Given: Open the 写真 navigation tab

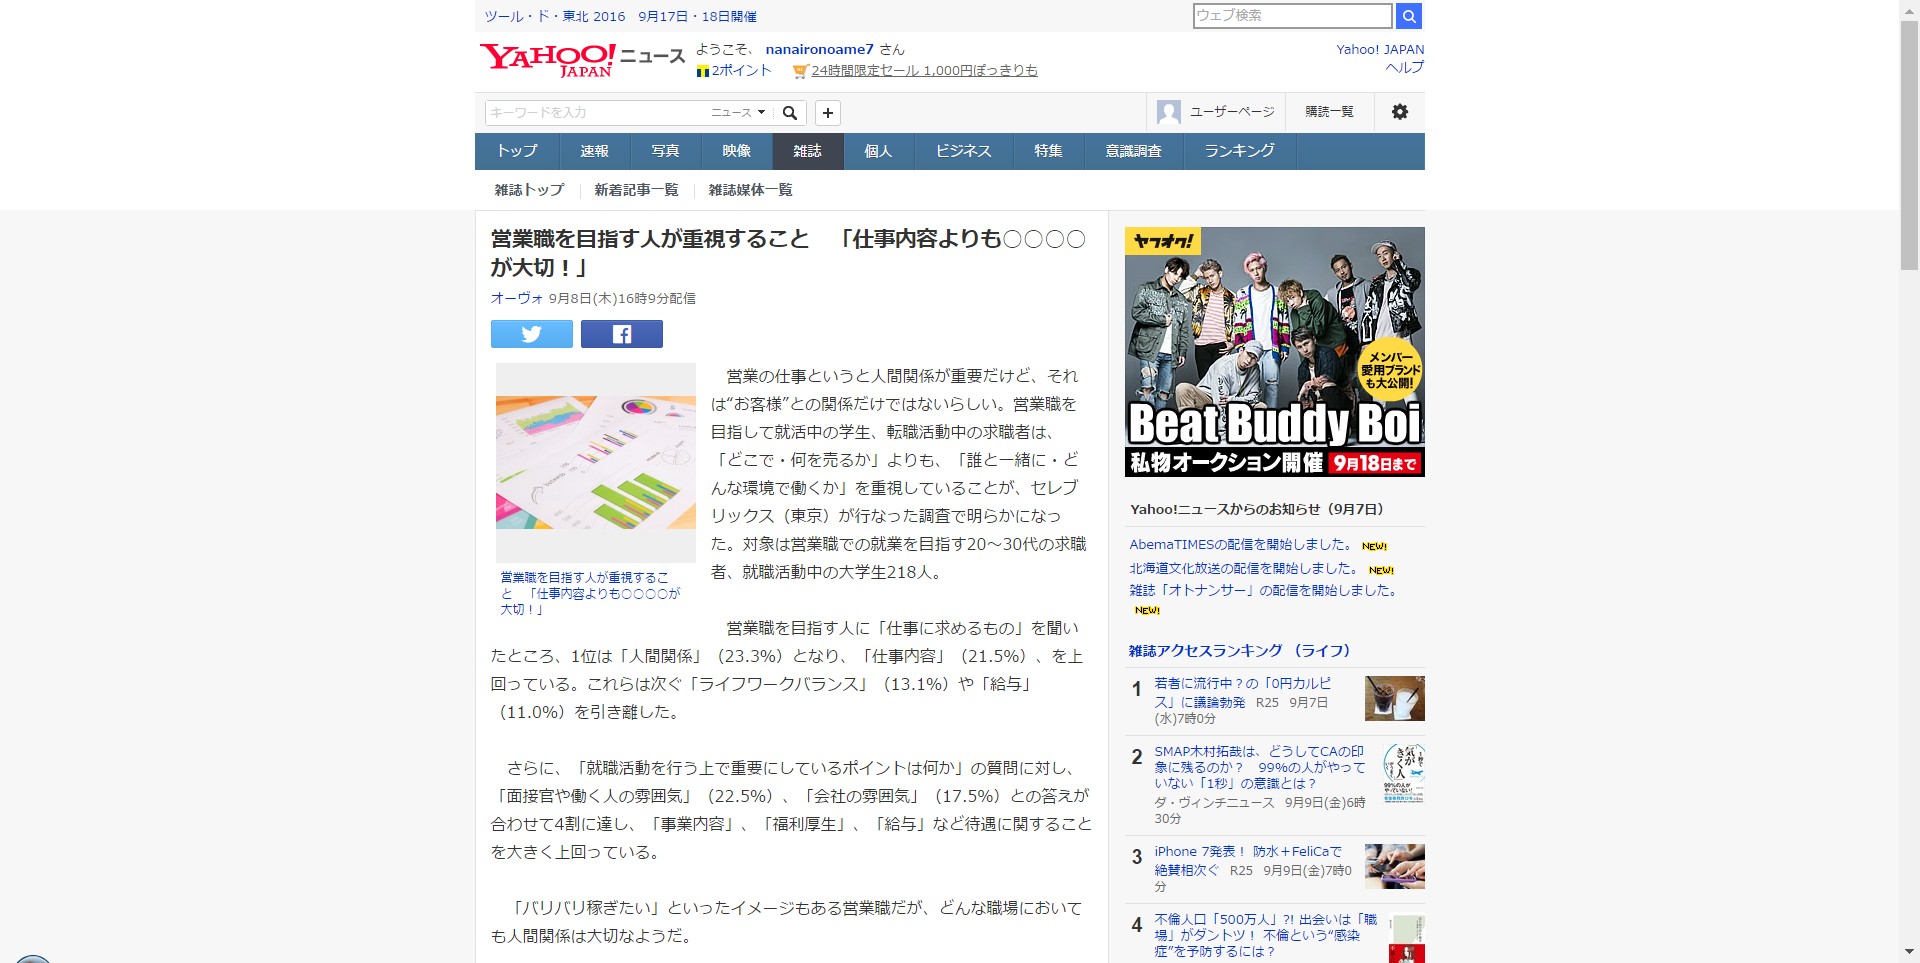Looking at the screenshot, I should coord(666,151).
